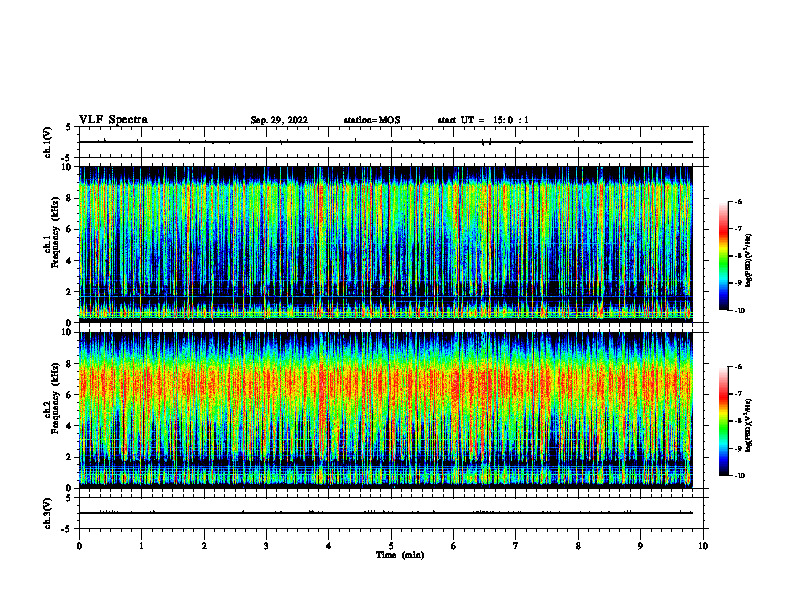Click the ch.1 spectrogram color scale bar
The width and height of the screenshot is (792, 612).
point(723,256)
